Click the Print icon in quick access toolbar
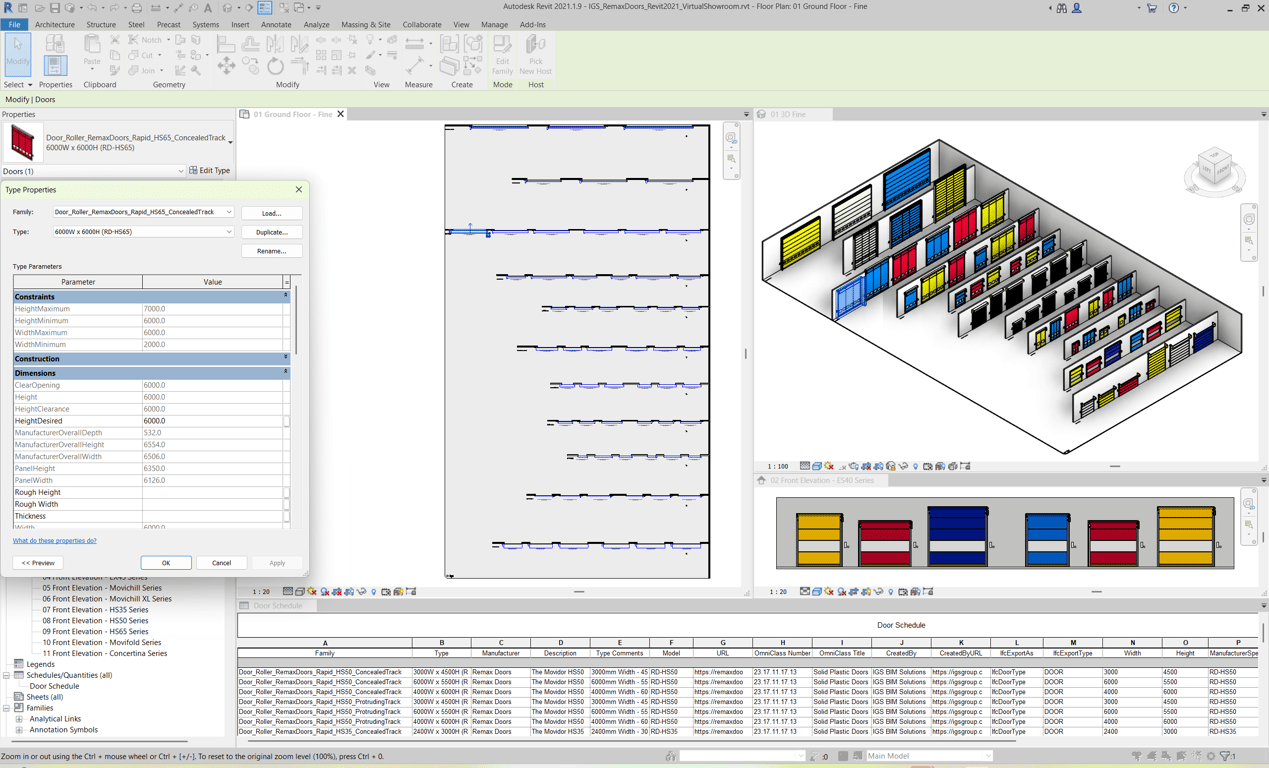Viewport: 1269px width, 768px height. pyautogui.click(x=137, y=8)
